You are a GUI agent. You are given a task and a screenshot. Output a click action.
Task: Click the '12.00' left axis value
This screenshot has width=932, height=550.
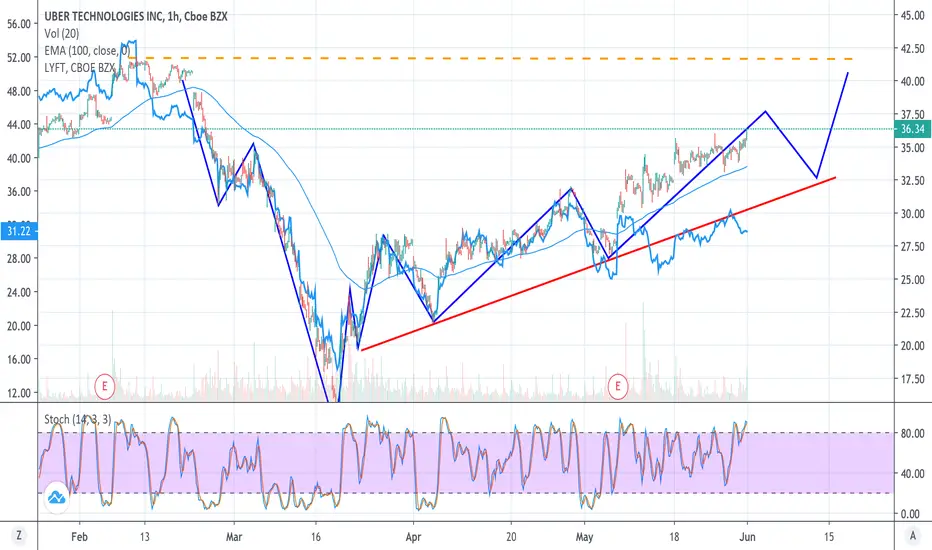click(18, 393)
